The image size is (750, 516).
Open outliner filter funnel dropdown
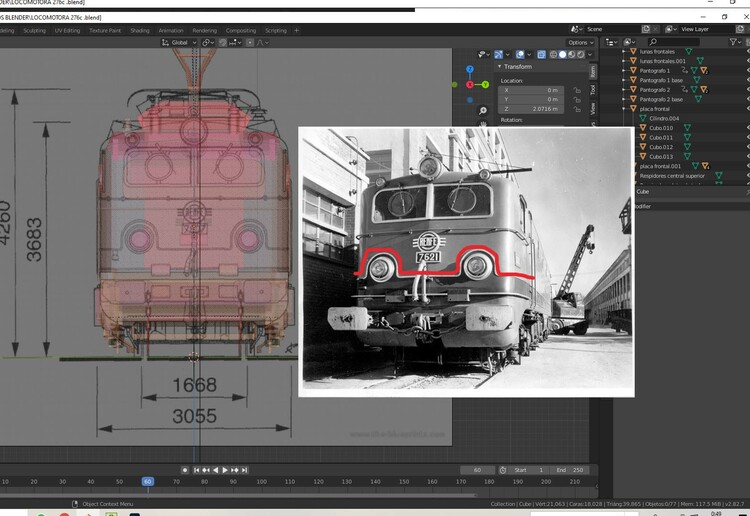736,42
